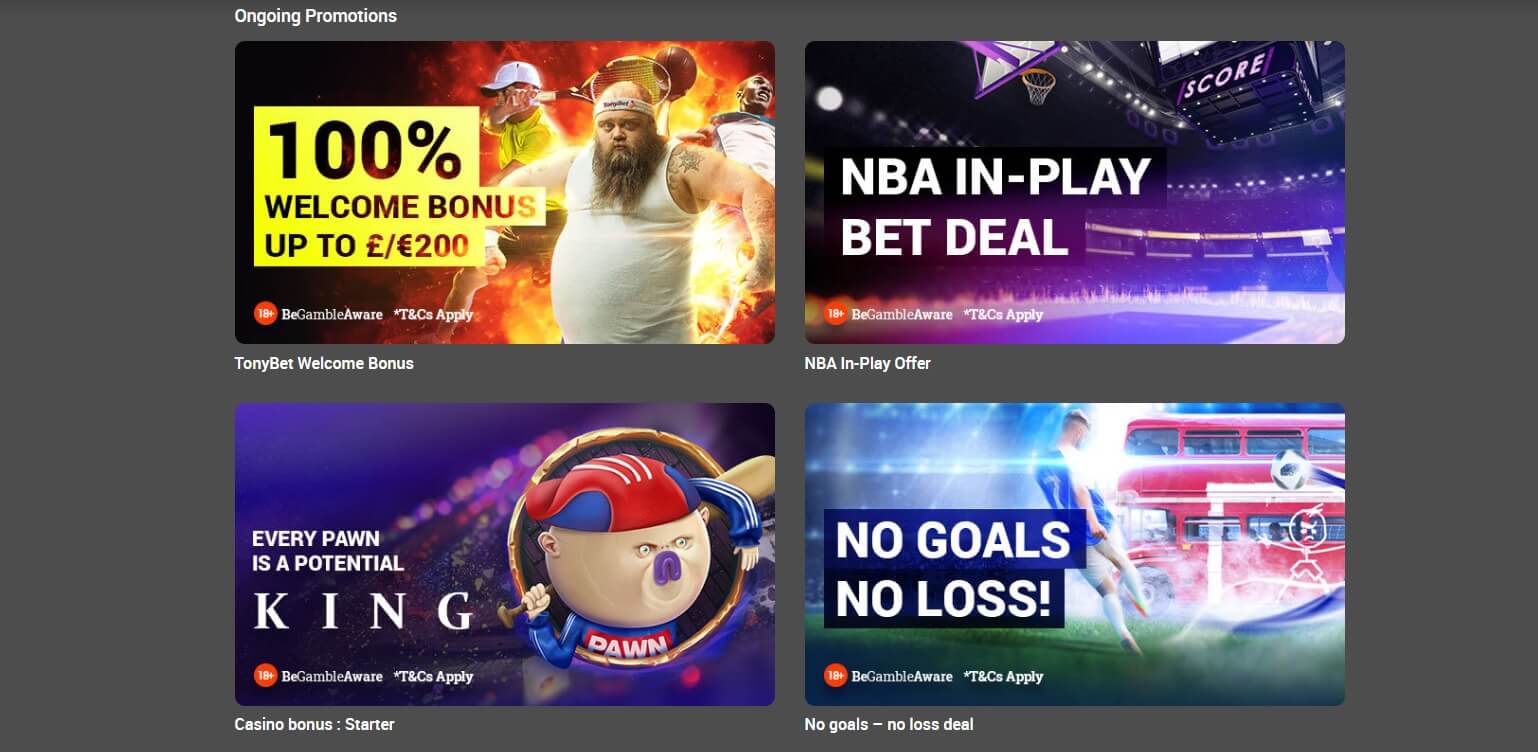Click T&Cs Apply on No Goals banner
The image size is (1538, 752).
1003,676
